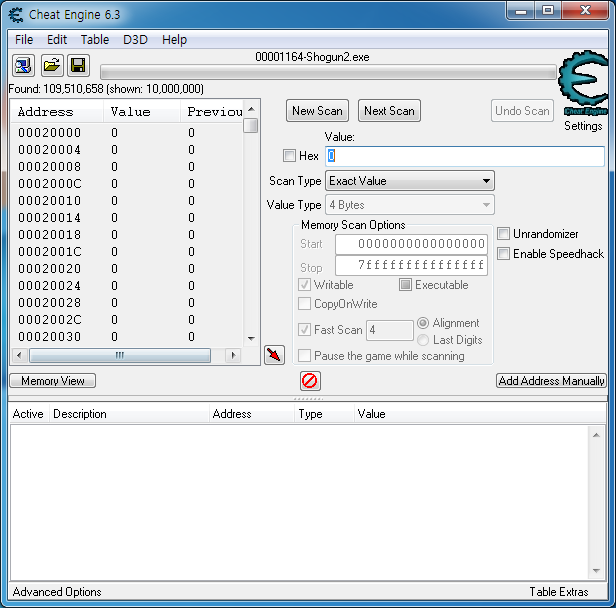This screenshot has height=608, width=616.
Task: Open the D3D menu
Action: (x=135, y=40)
